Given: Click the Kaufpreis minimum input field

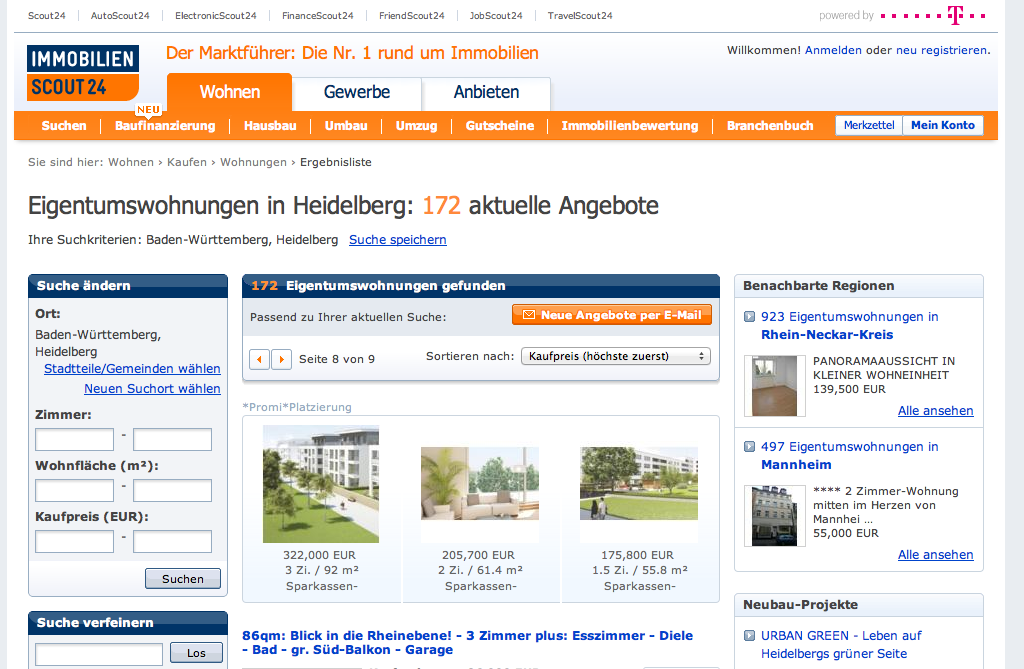Looking at the screenshot, I should coord(74,542).
